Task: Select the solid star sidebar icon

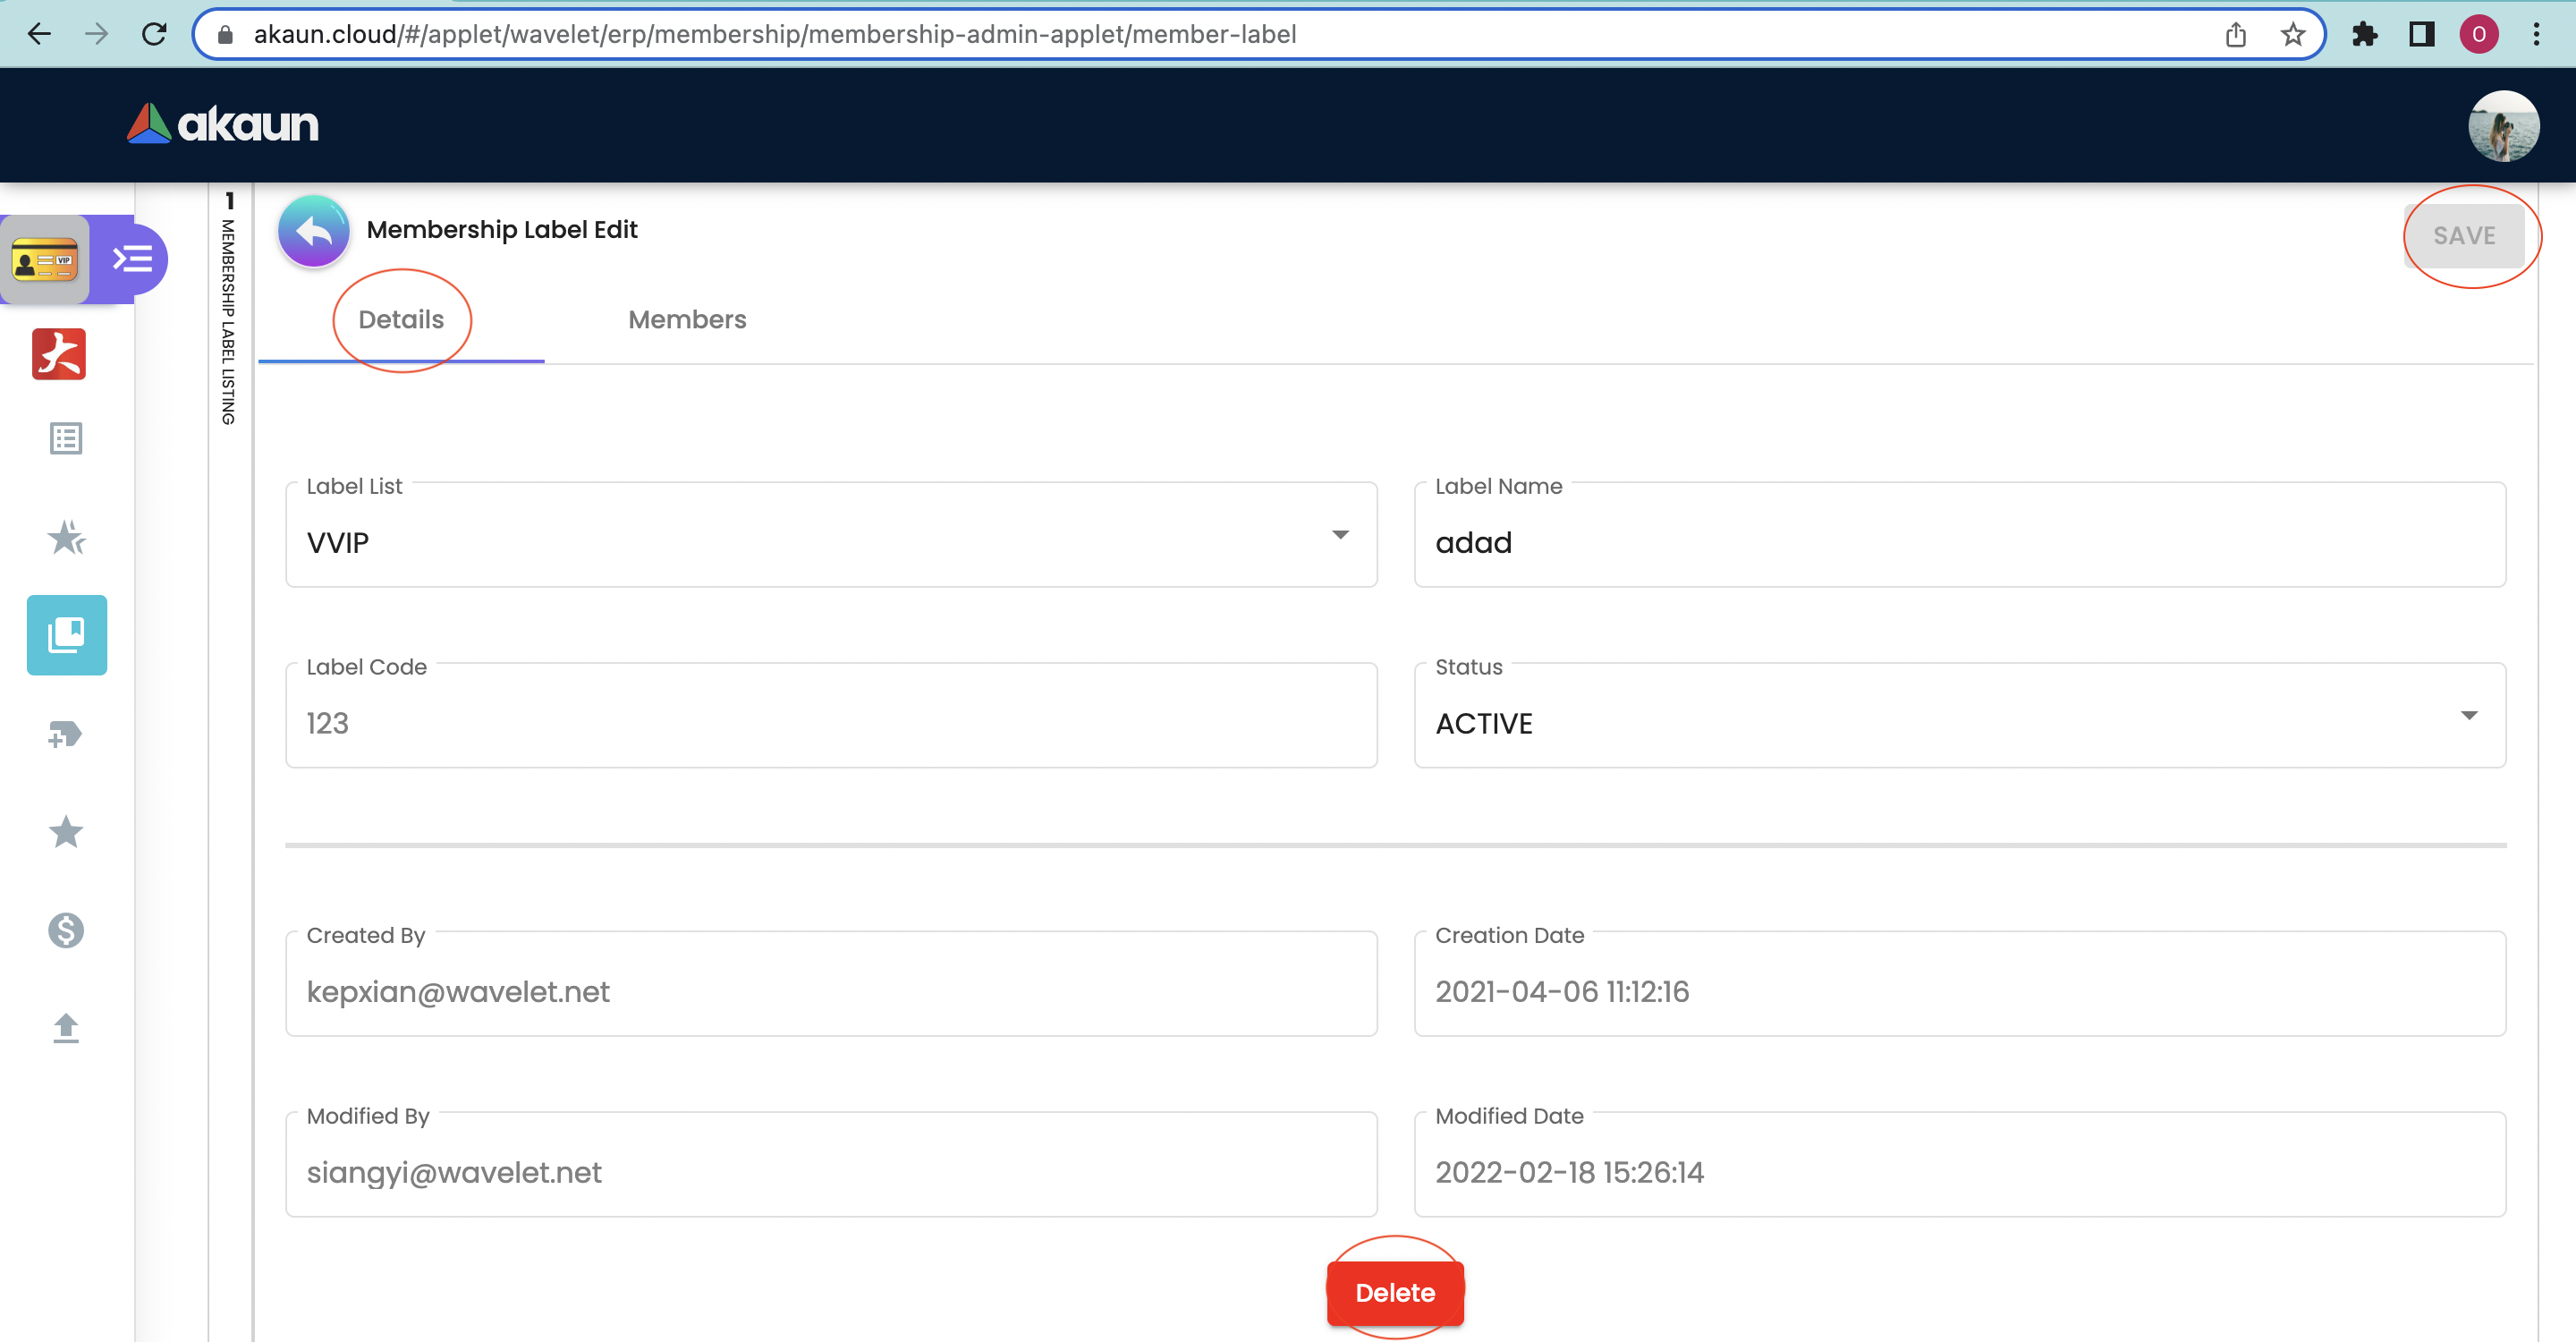Action: click(x=66, y=831)
